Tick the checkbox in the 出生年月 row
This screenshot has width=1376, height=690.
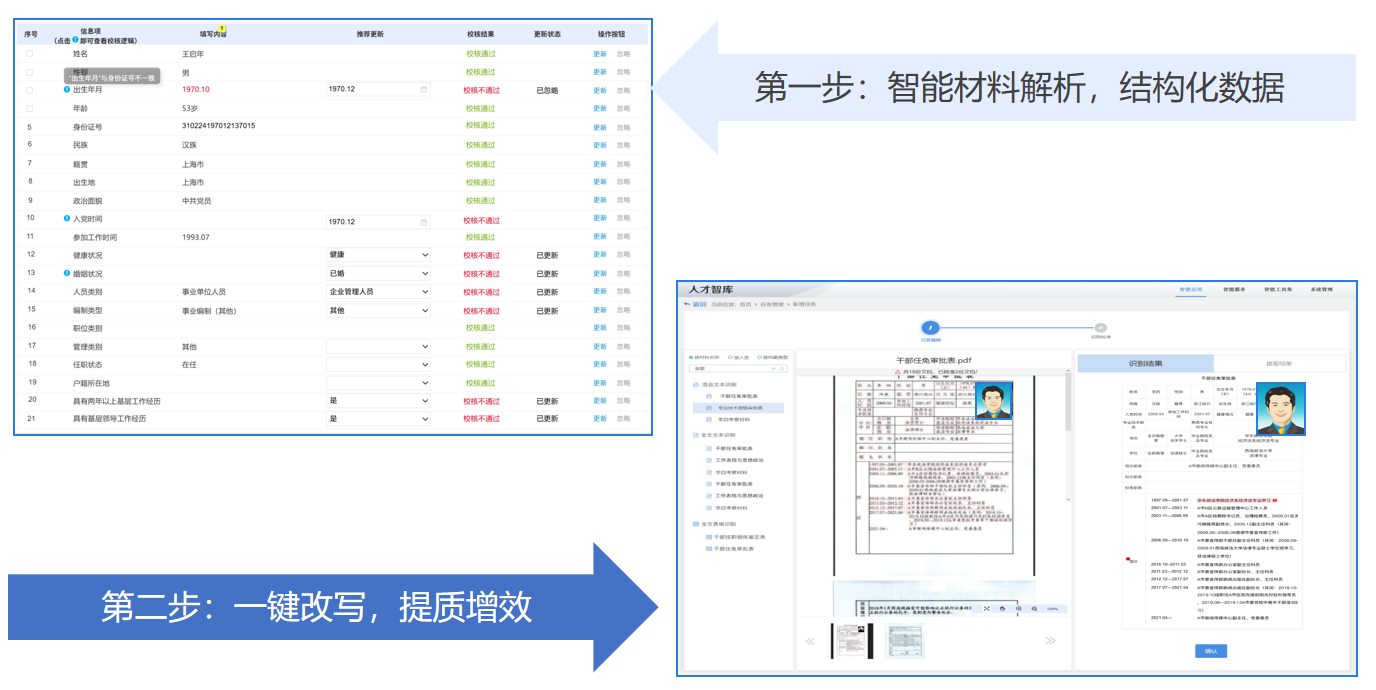click(x=29, y=90)
